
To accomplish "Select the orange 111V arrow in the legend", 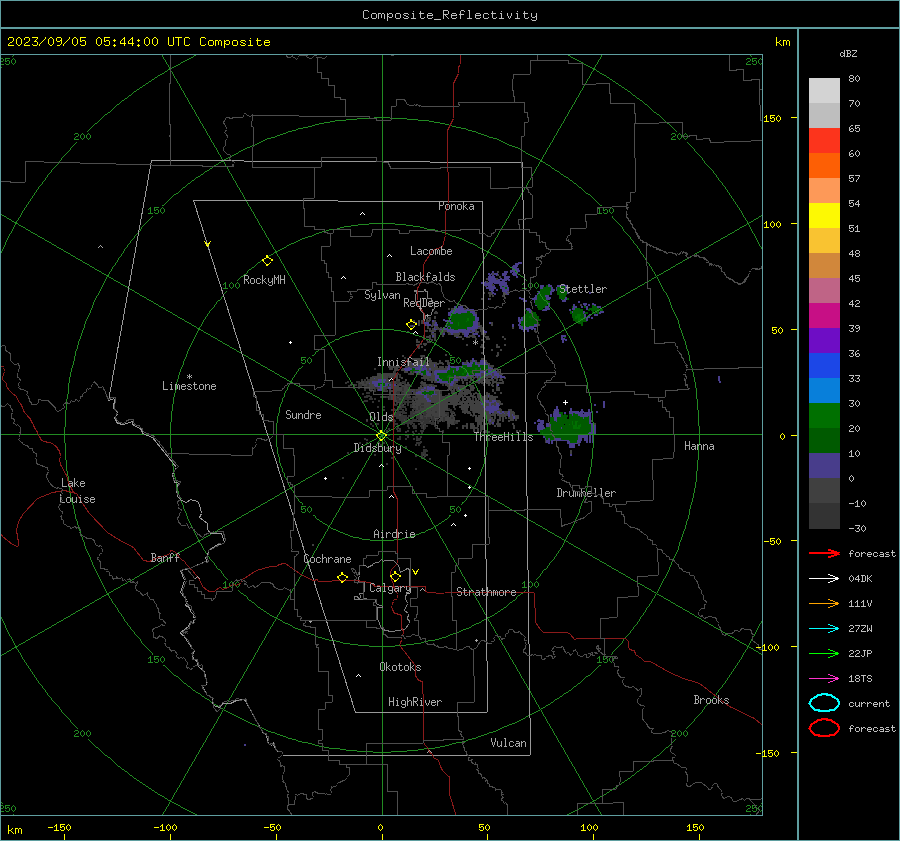I will [x=824, y=603].
